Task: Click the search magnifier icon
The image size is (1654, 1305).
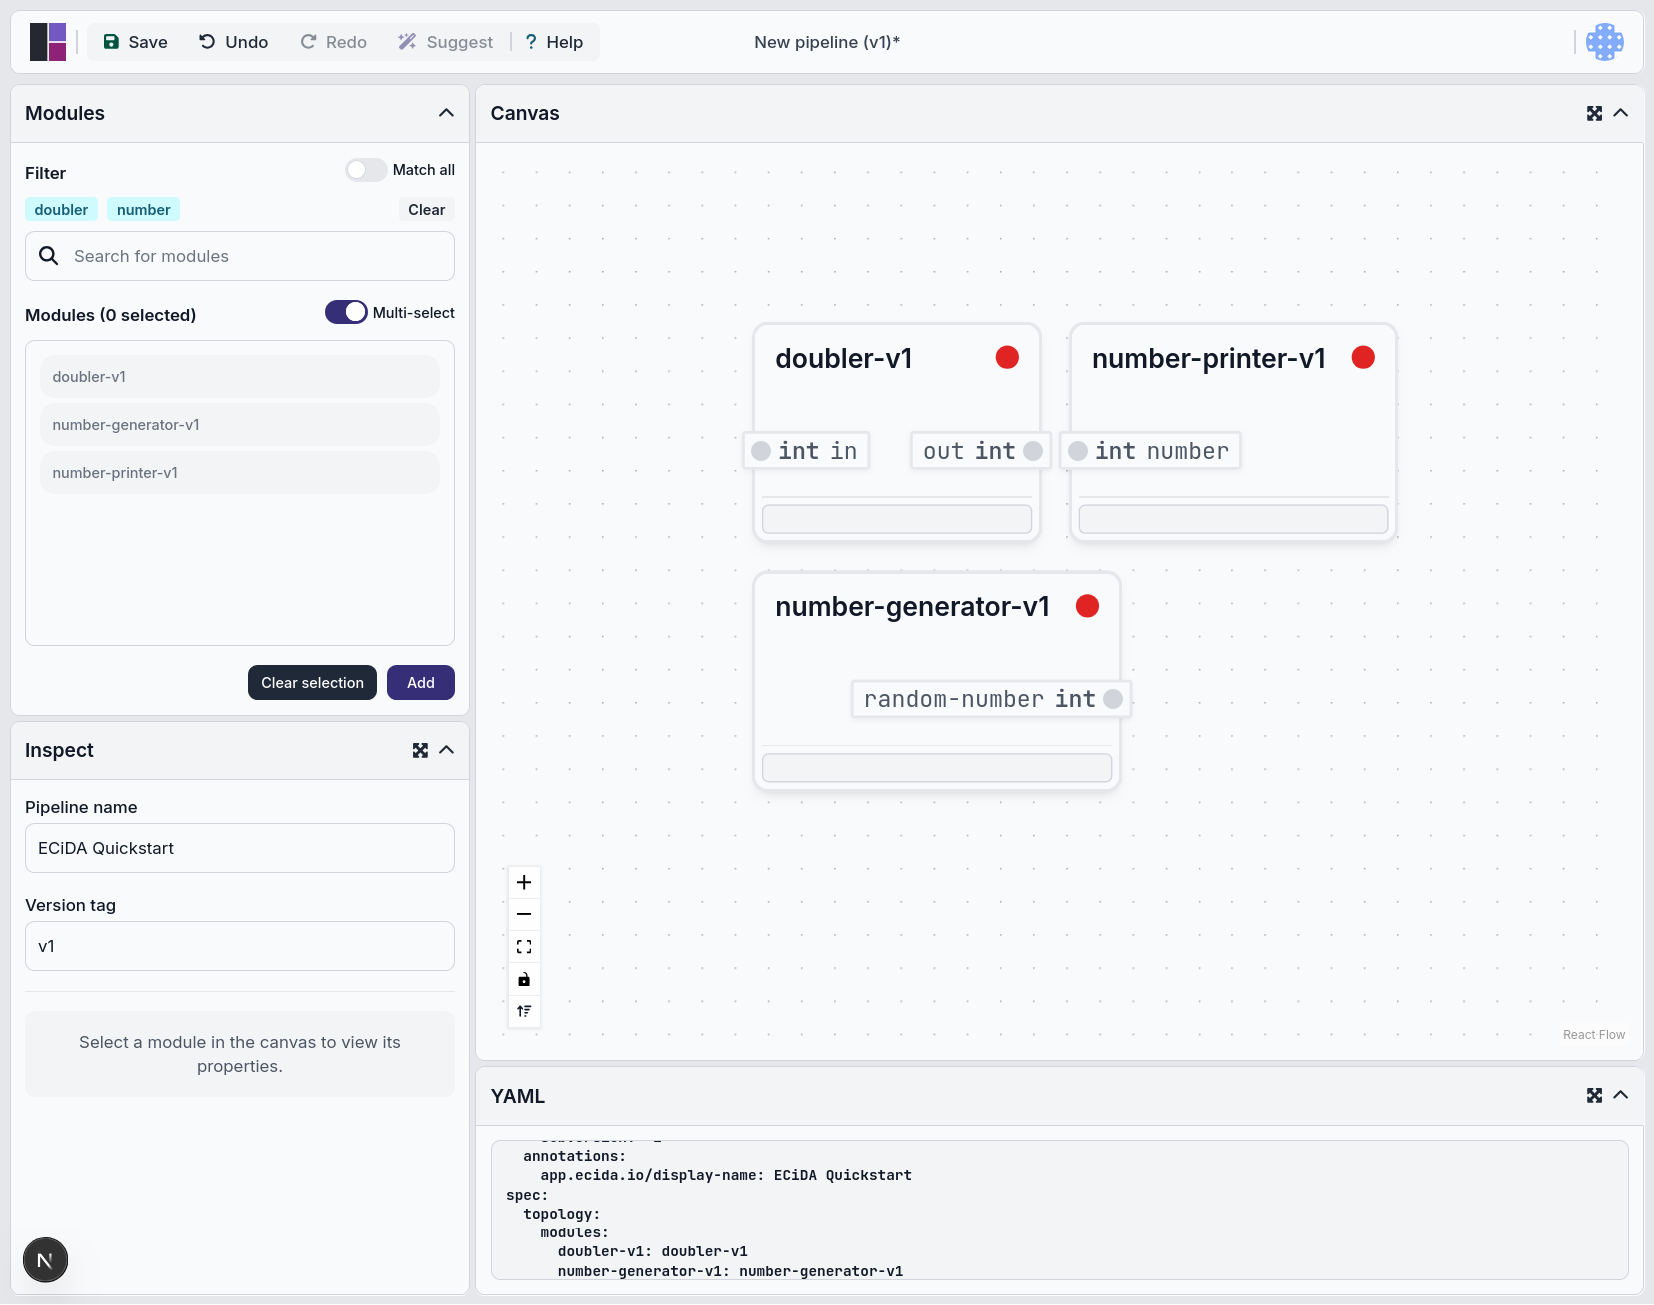Action: pyautogui.click(x=48, y=256)
